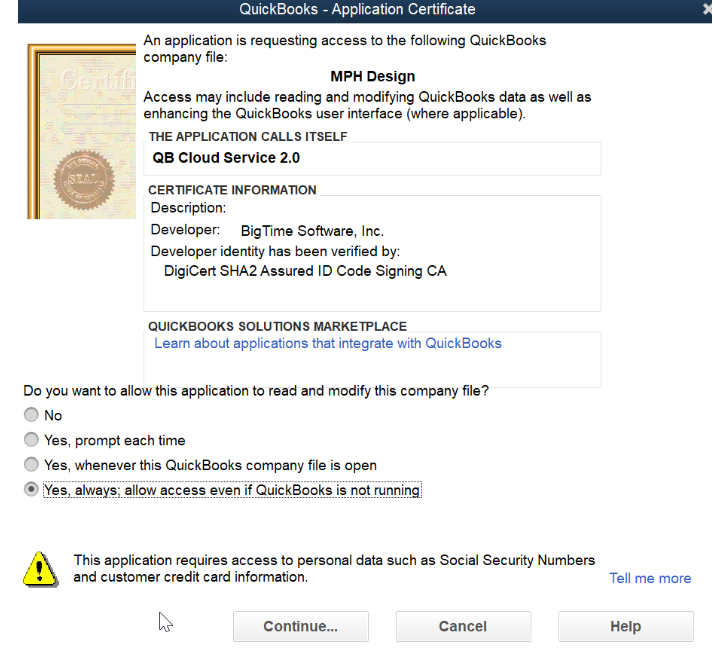
Task: Close the Application Certificate window
Action: click(707, 10)
